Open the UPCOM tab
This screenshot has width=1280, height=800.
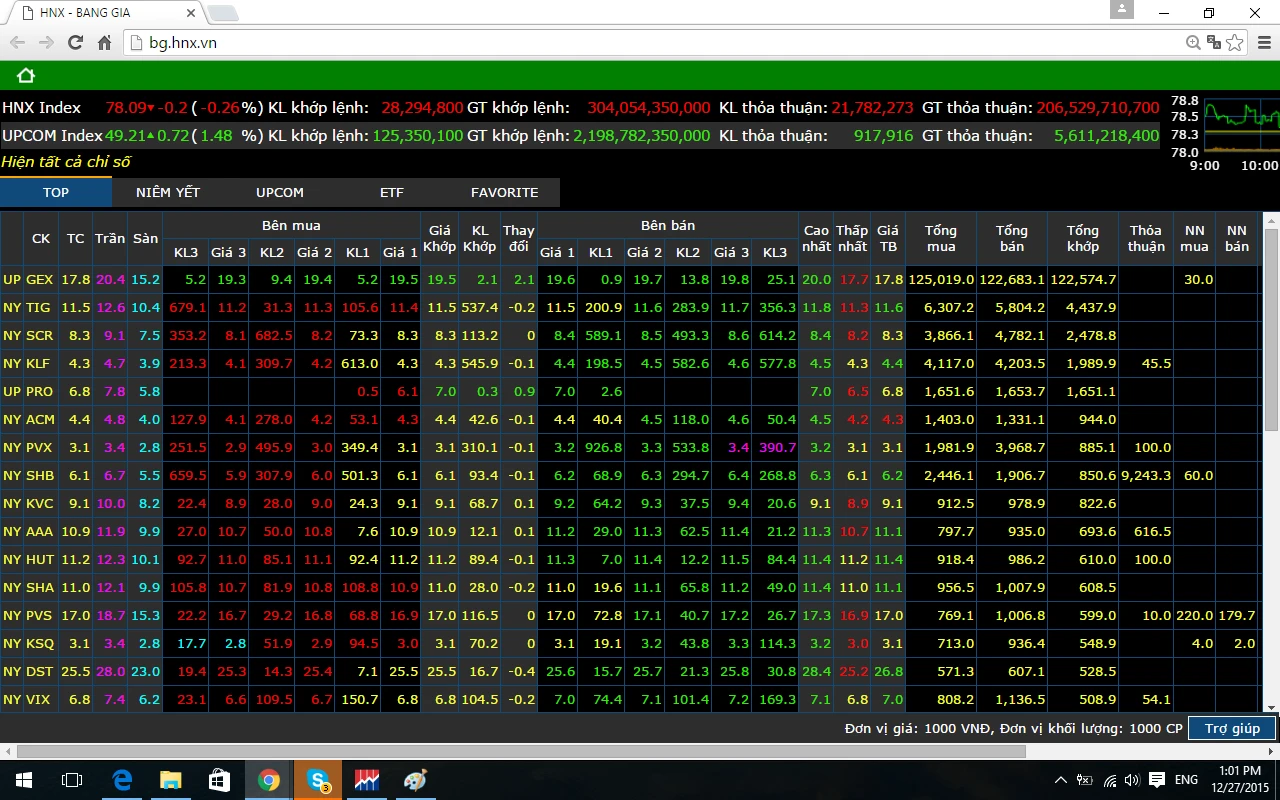click(x=280, y=192)
